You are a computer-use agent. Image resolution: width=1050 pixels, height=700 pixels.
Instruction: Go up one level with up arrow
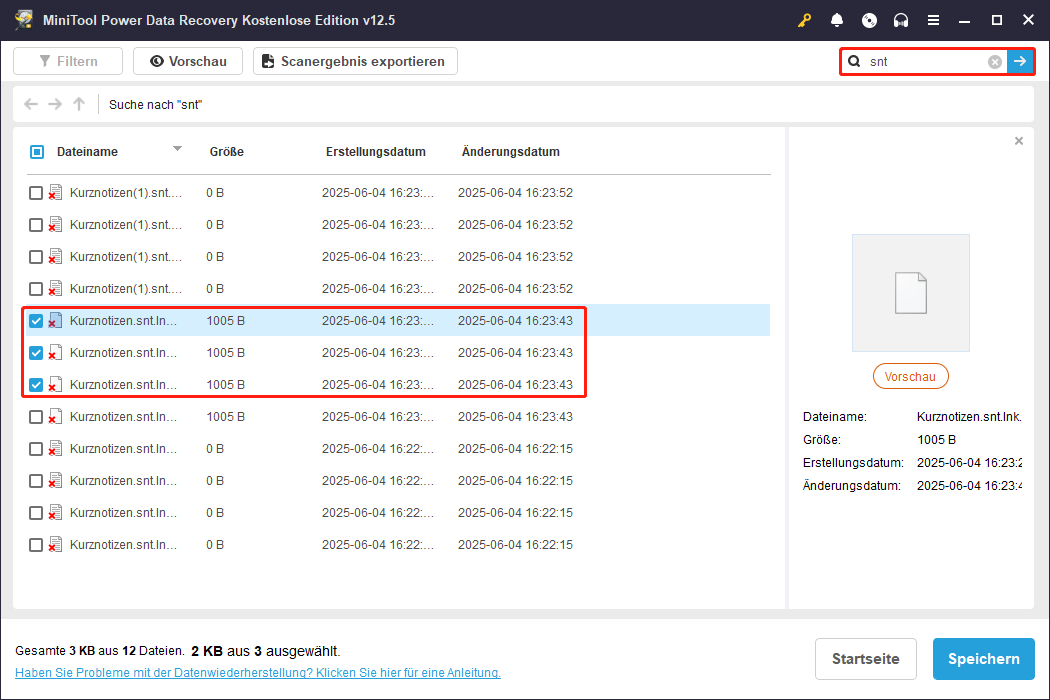[x=79, y=104]
